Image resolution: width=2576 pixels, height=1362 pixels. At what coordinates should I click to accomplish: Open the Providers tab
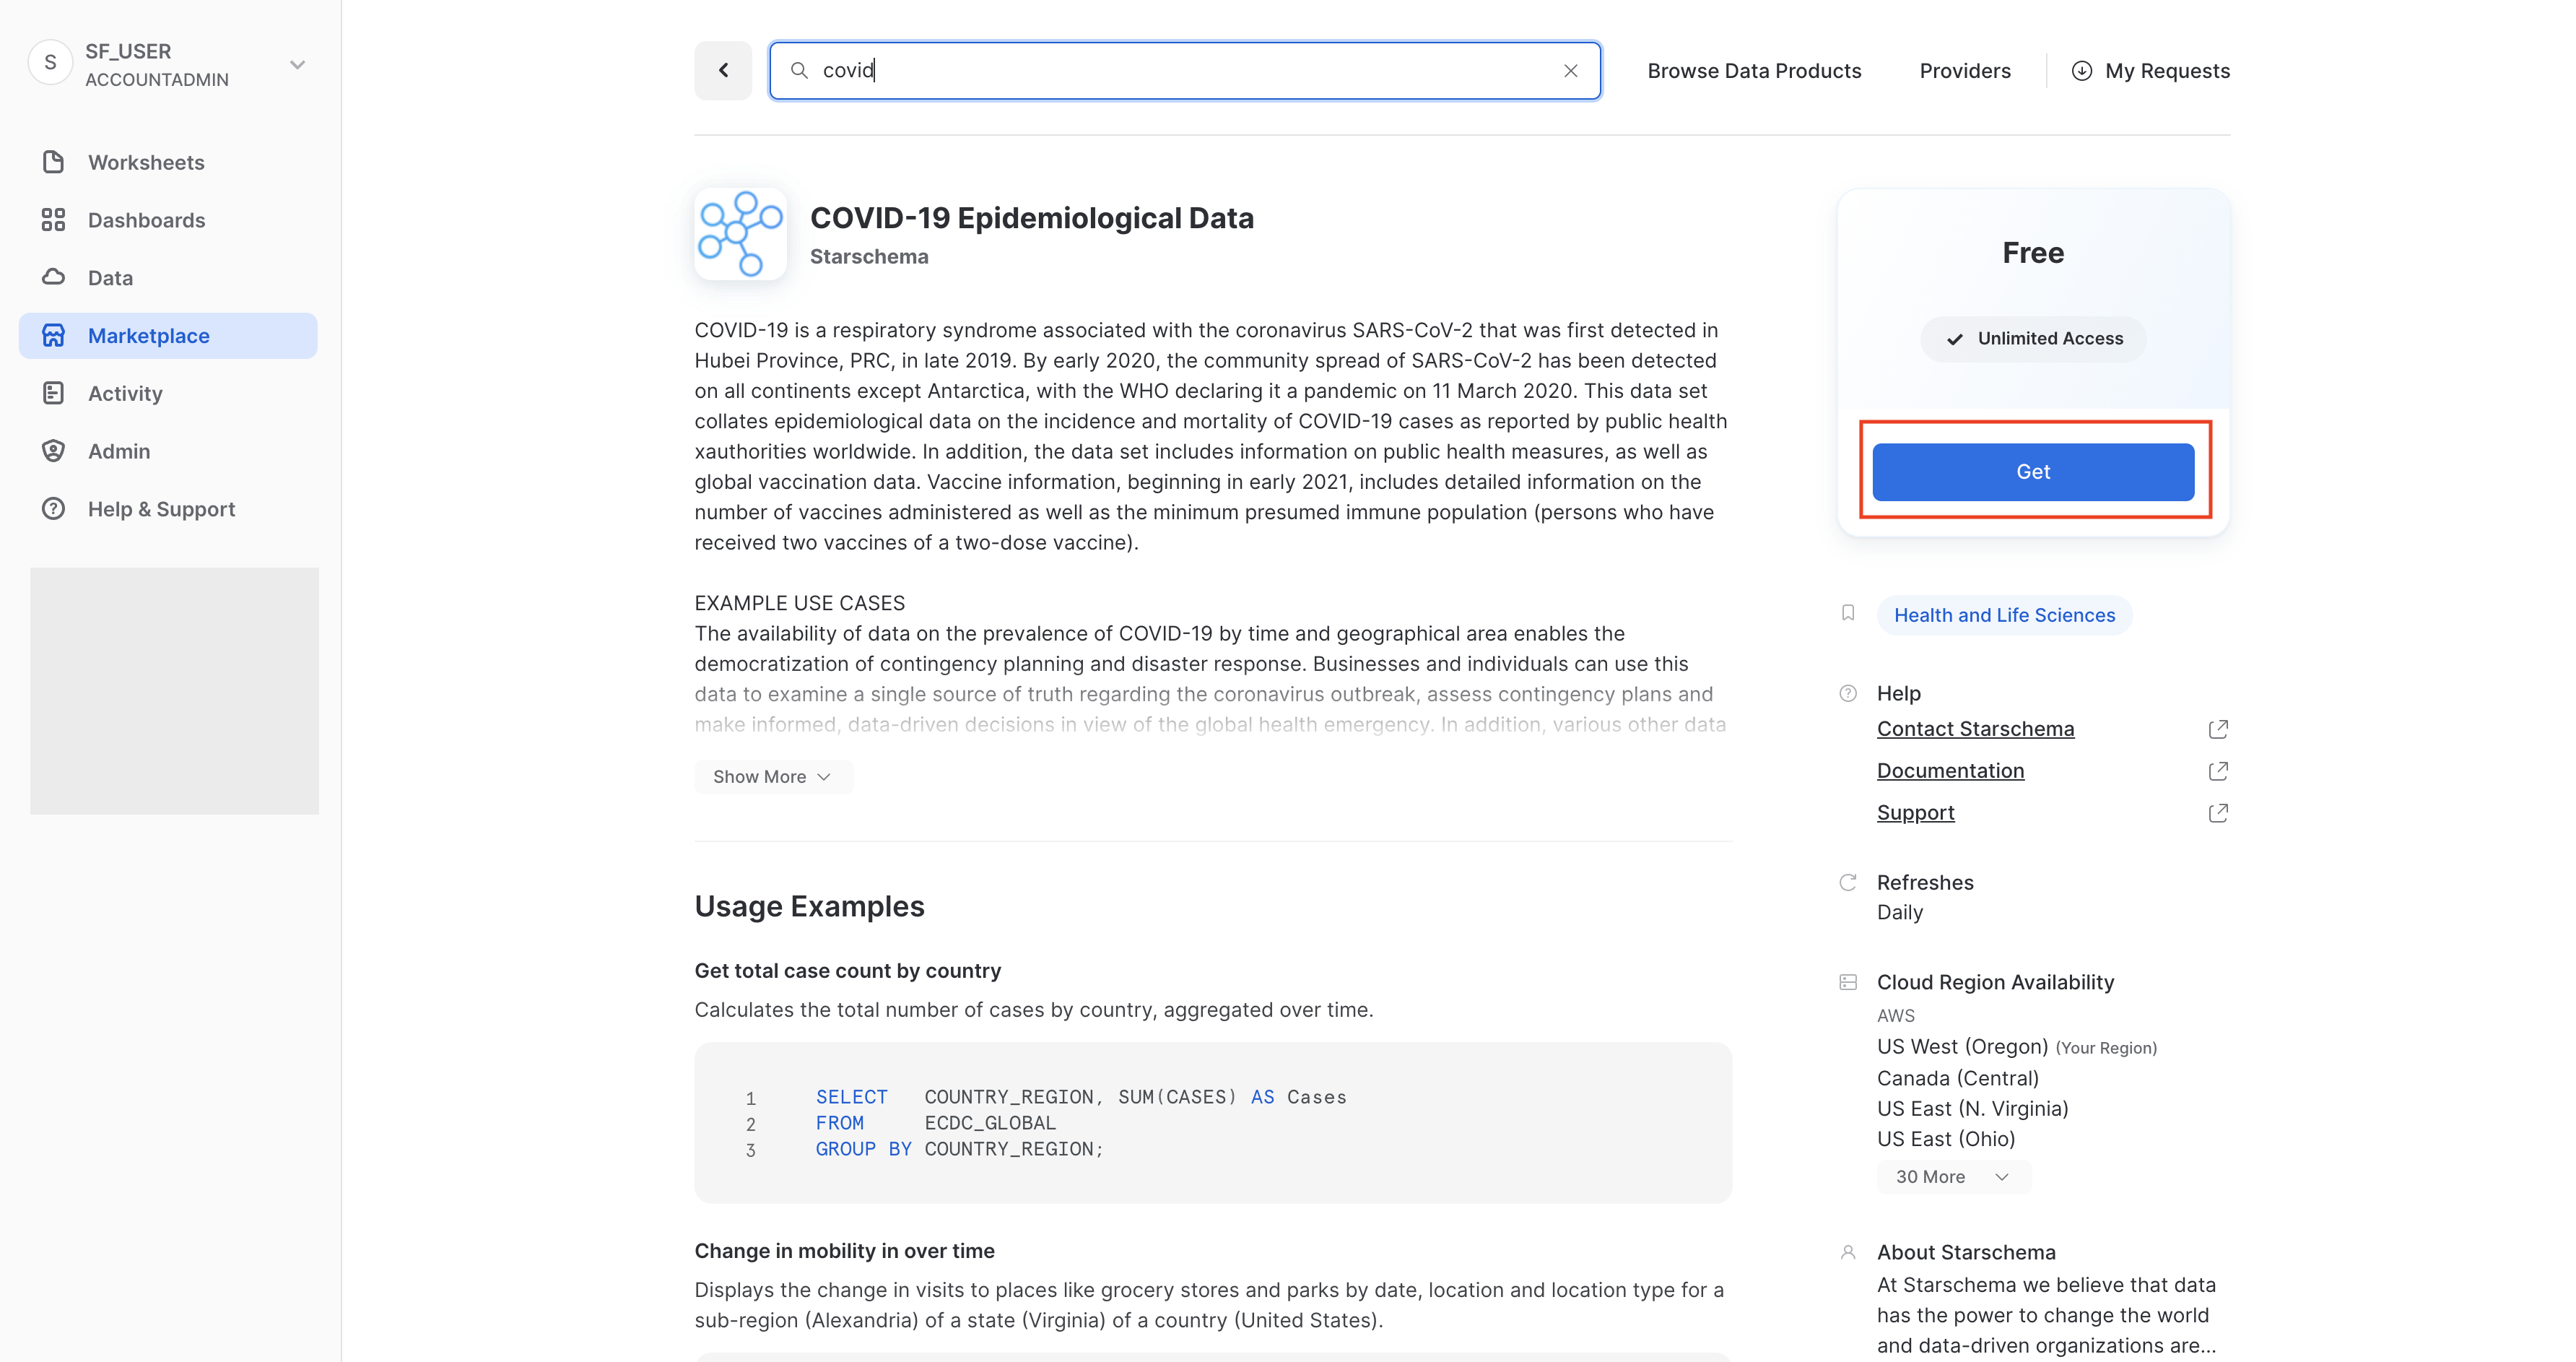pyautogui.click(x=1964, y=71)
